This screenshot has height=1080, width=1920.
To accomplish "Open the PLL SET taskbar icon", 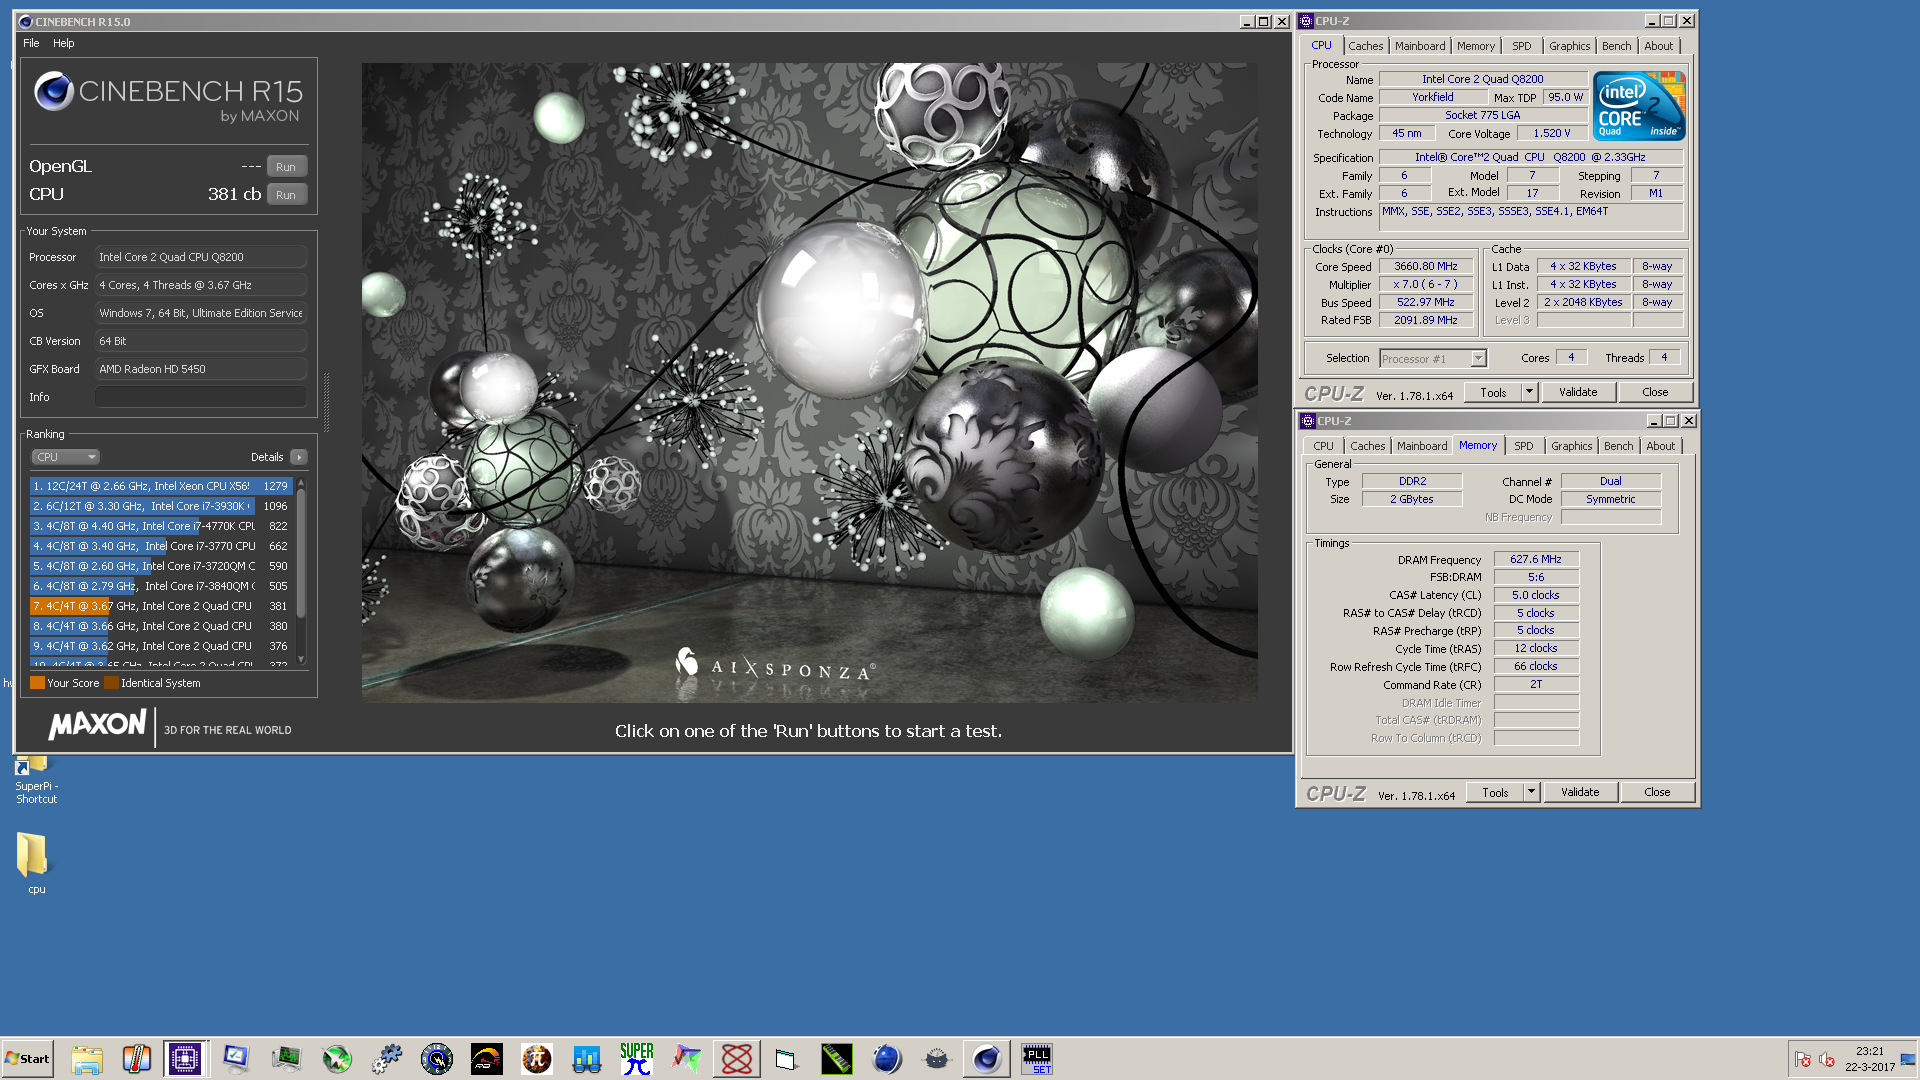I will click(x=1036, y=1059).
